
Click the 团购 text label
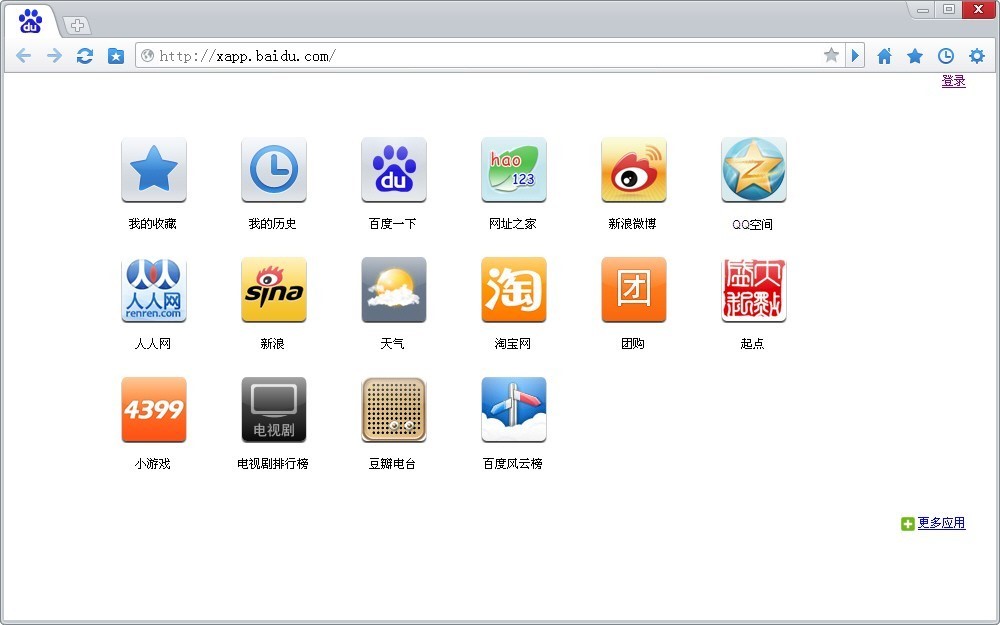633,344
